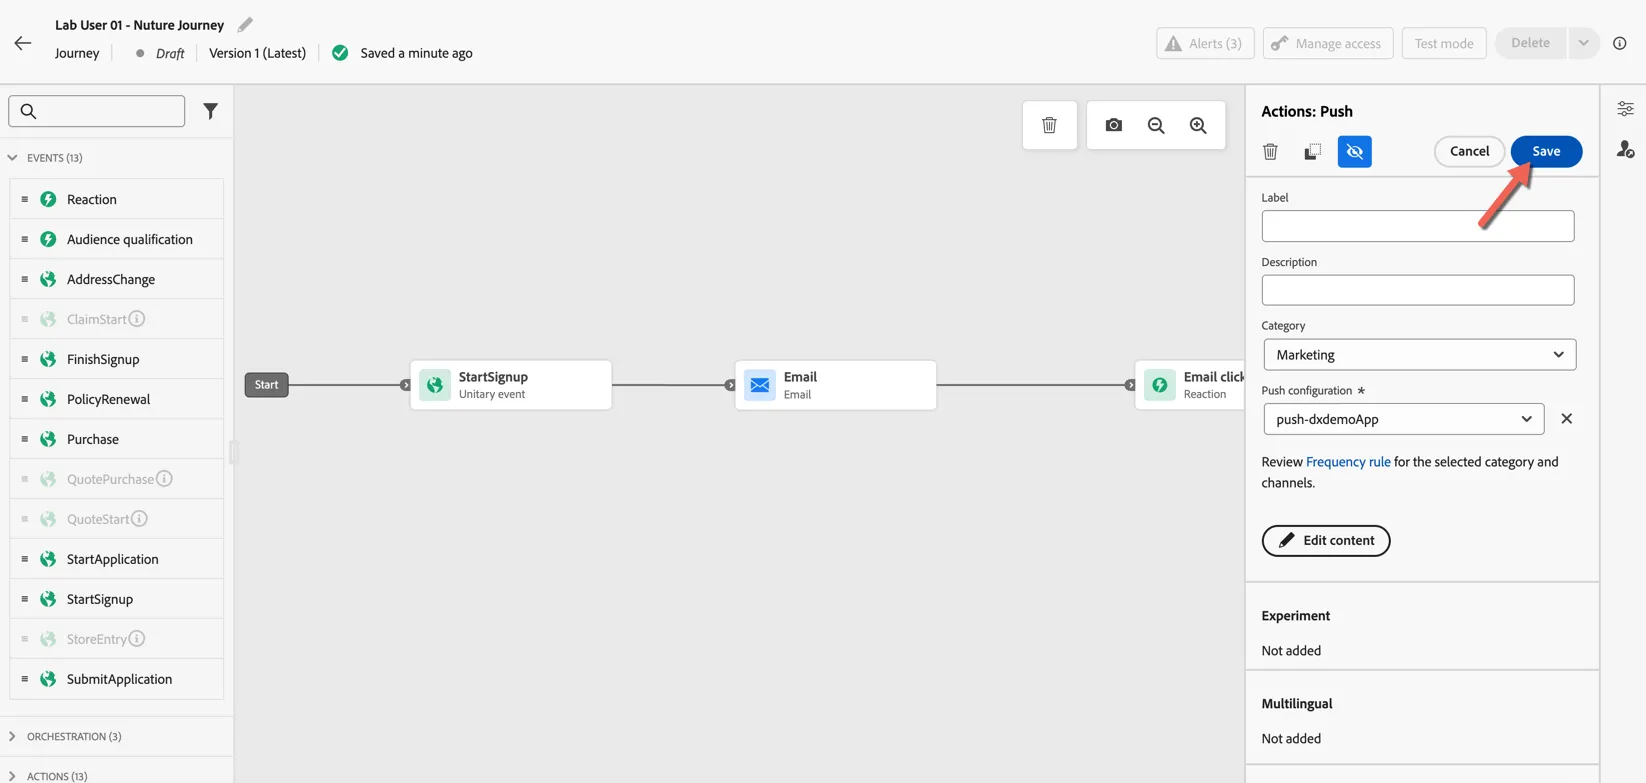Edit the journey name with the pencil icon
Screen dimensions: 1646x783
coord(245,24)
